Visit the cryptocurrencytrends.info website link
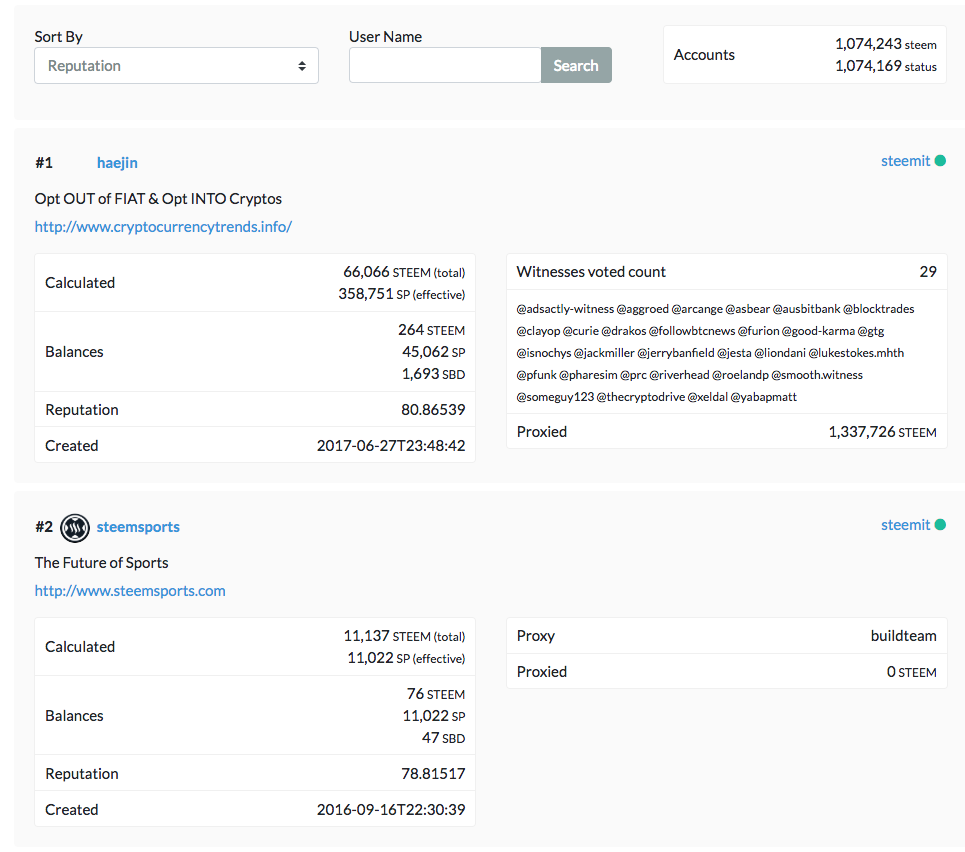This screenshot has height=852, width=965. 163,227
